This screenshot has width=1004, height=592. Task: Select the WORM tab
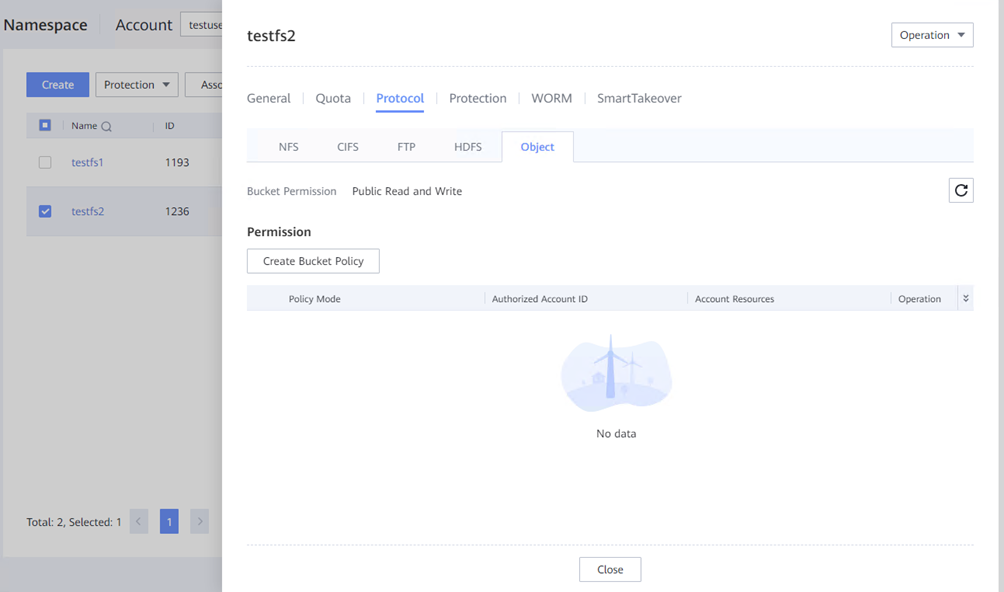pyautogui.click(x=551, y=98)
